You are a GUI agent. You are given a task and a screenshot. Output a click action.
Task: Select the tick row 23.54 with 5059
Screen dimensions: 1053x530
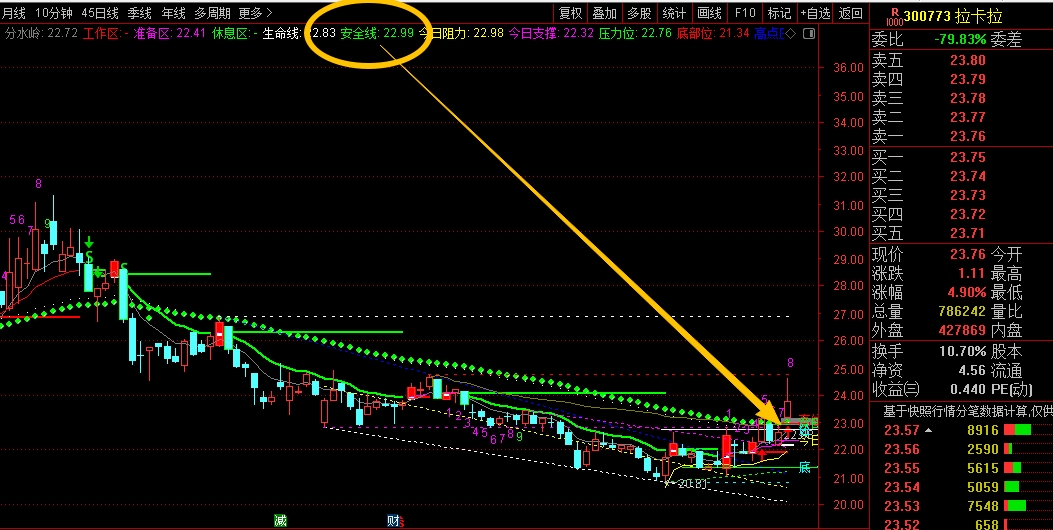click(961, 487)
